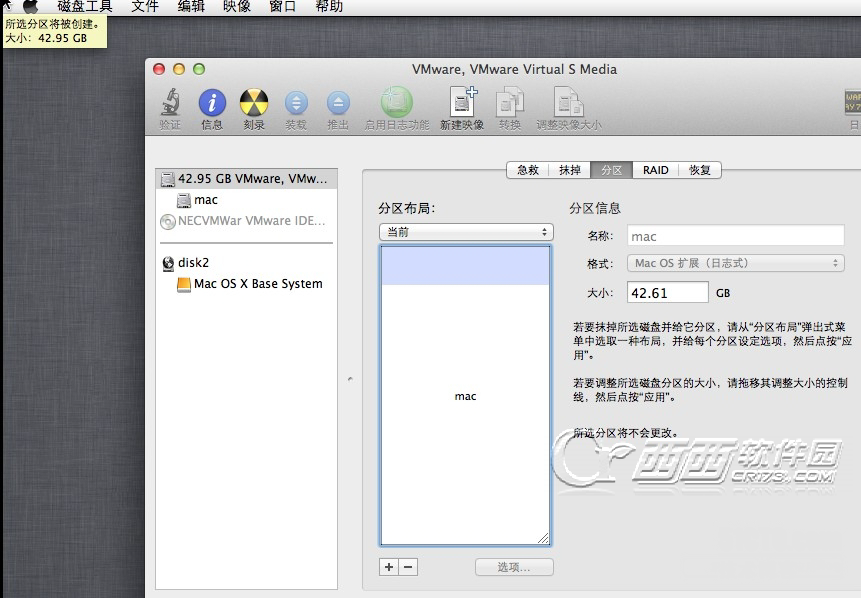Viewport: 861px width, 598px height.
Task: Switch to the Partition (分区) tab
Action: 612,170
